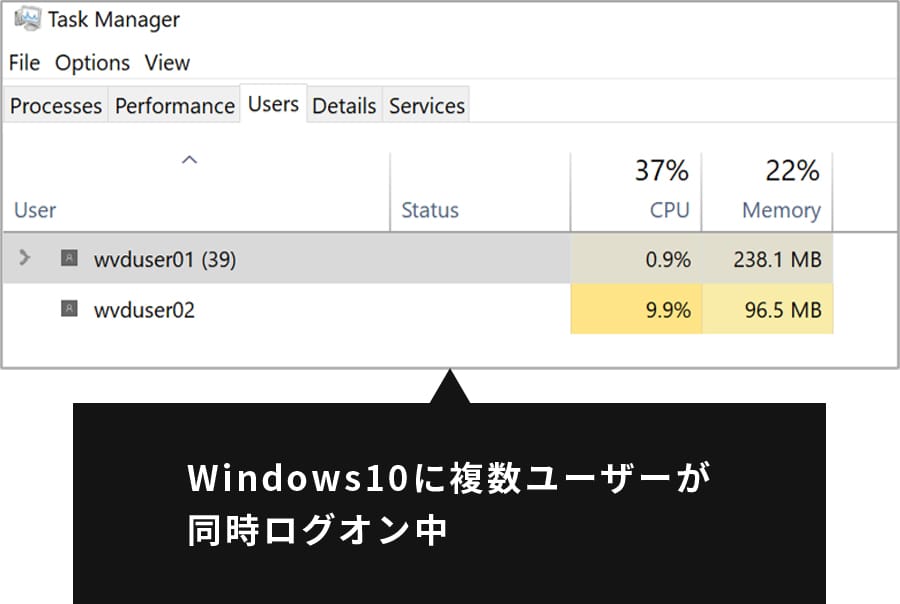The width and height of the screenshot is (900, 604).
Task: Sort by the Status column header
Action: pyautogui.click(x=480, y=192)
